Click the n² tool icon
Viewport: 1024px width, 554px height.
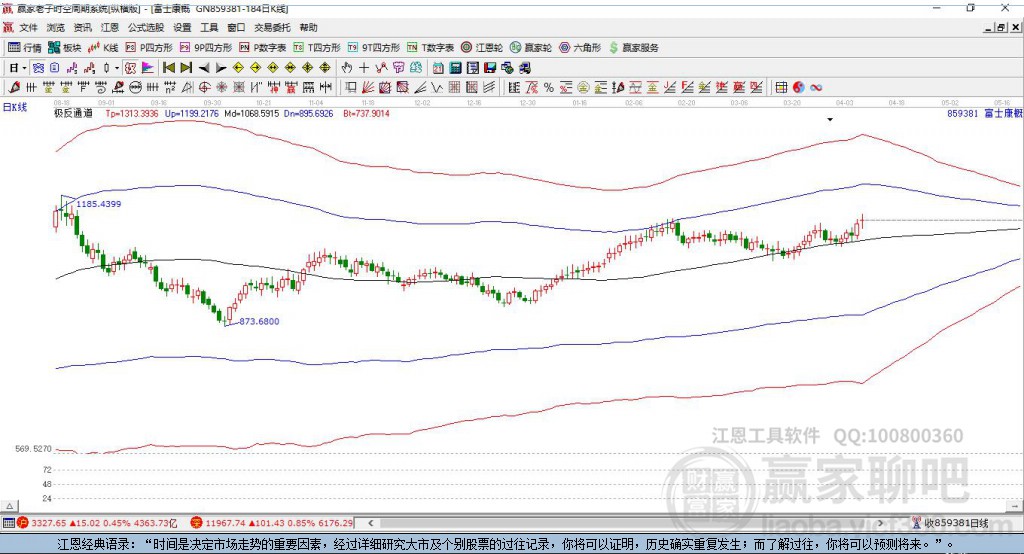(x=170, y=88)
